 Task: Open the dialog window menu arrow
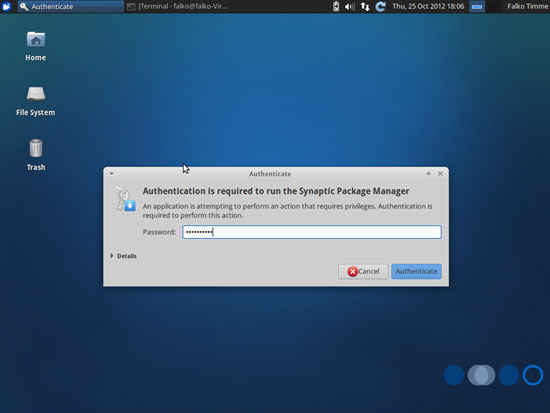112,173
